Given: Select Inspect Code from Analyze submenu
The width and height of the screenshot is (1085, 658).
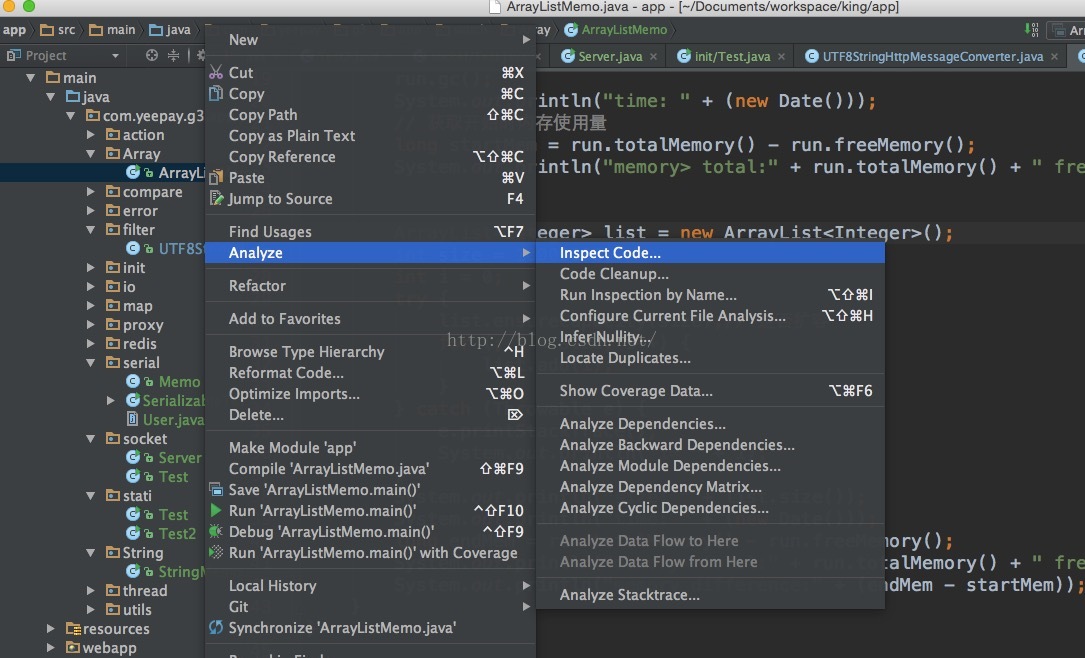Looking at the screenshot, I should point(610,253).
